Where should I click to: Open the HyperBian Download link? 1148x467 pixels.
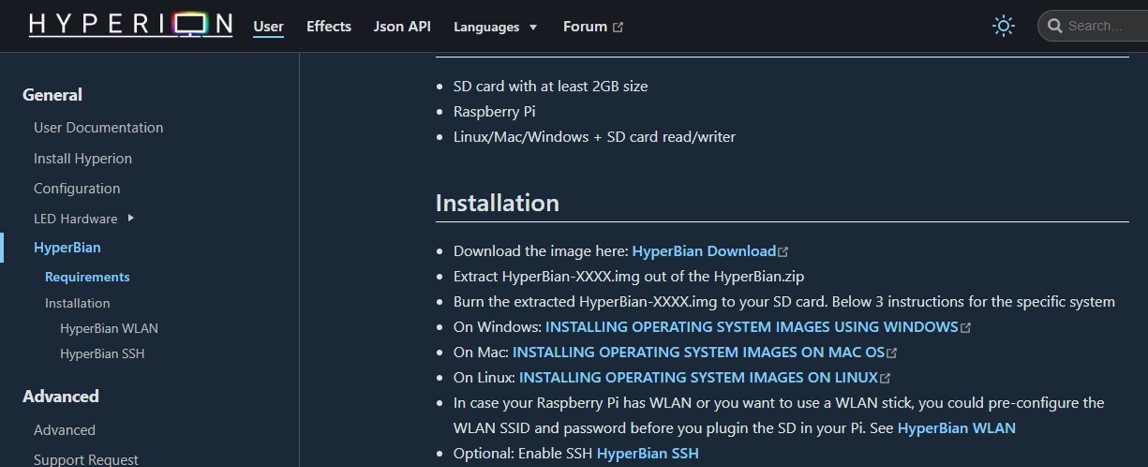(x=704, y=251)
